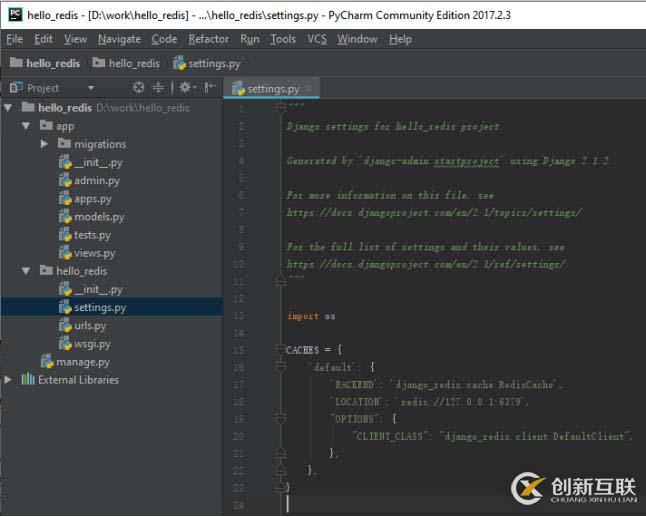Open the Run menu

coord(250,39)
